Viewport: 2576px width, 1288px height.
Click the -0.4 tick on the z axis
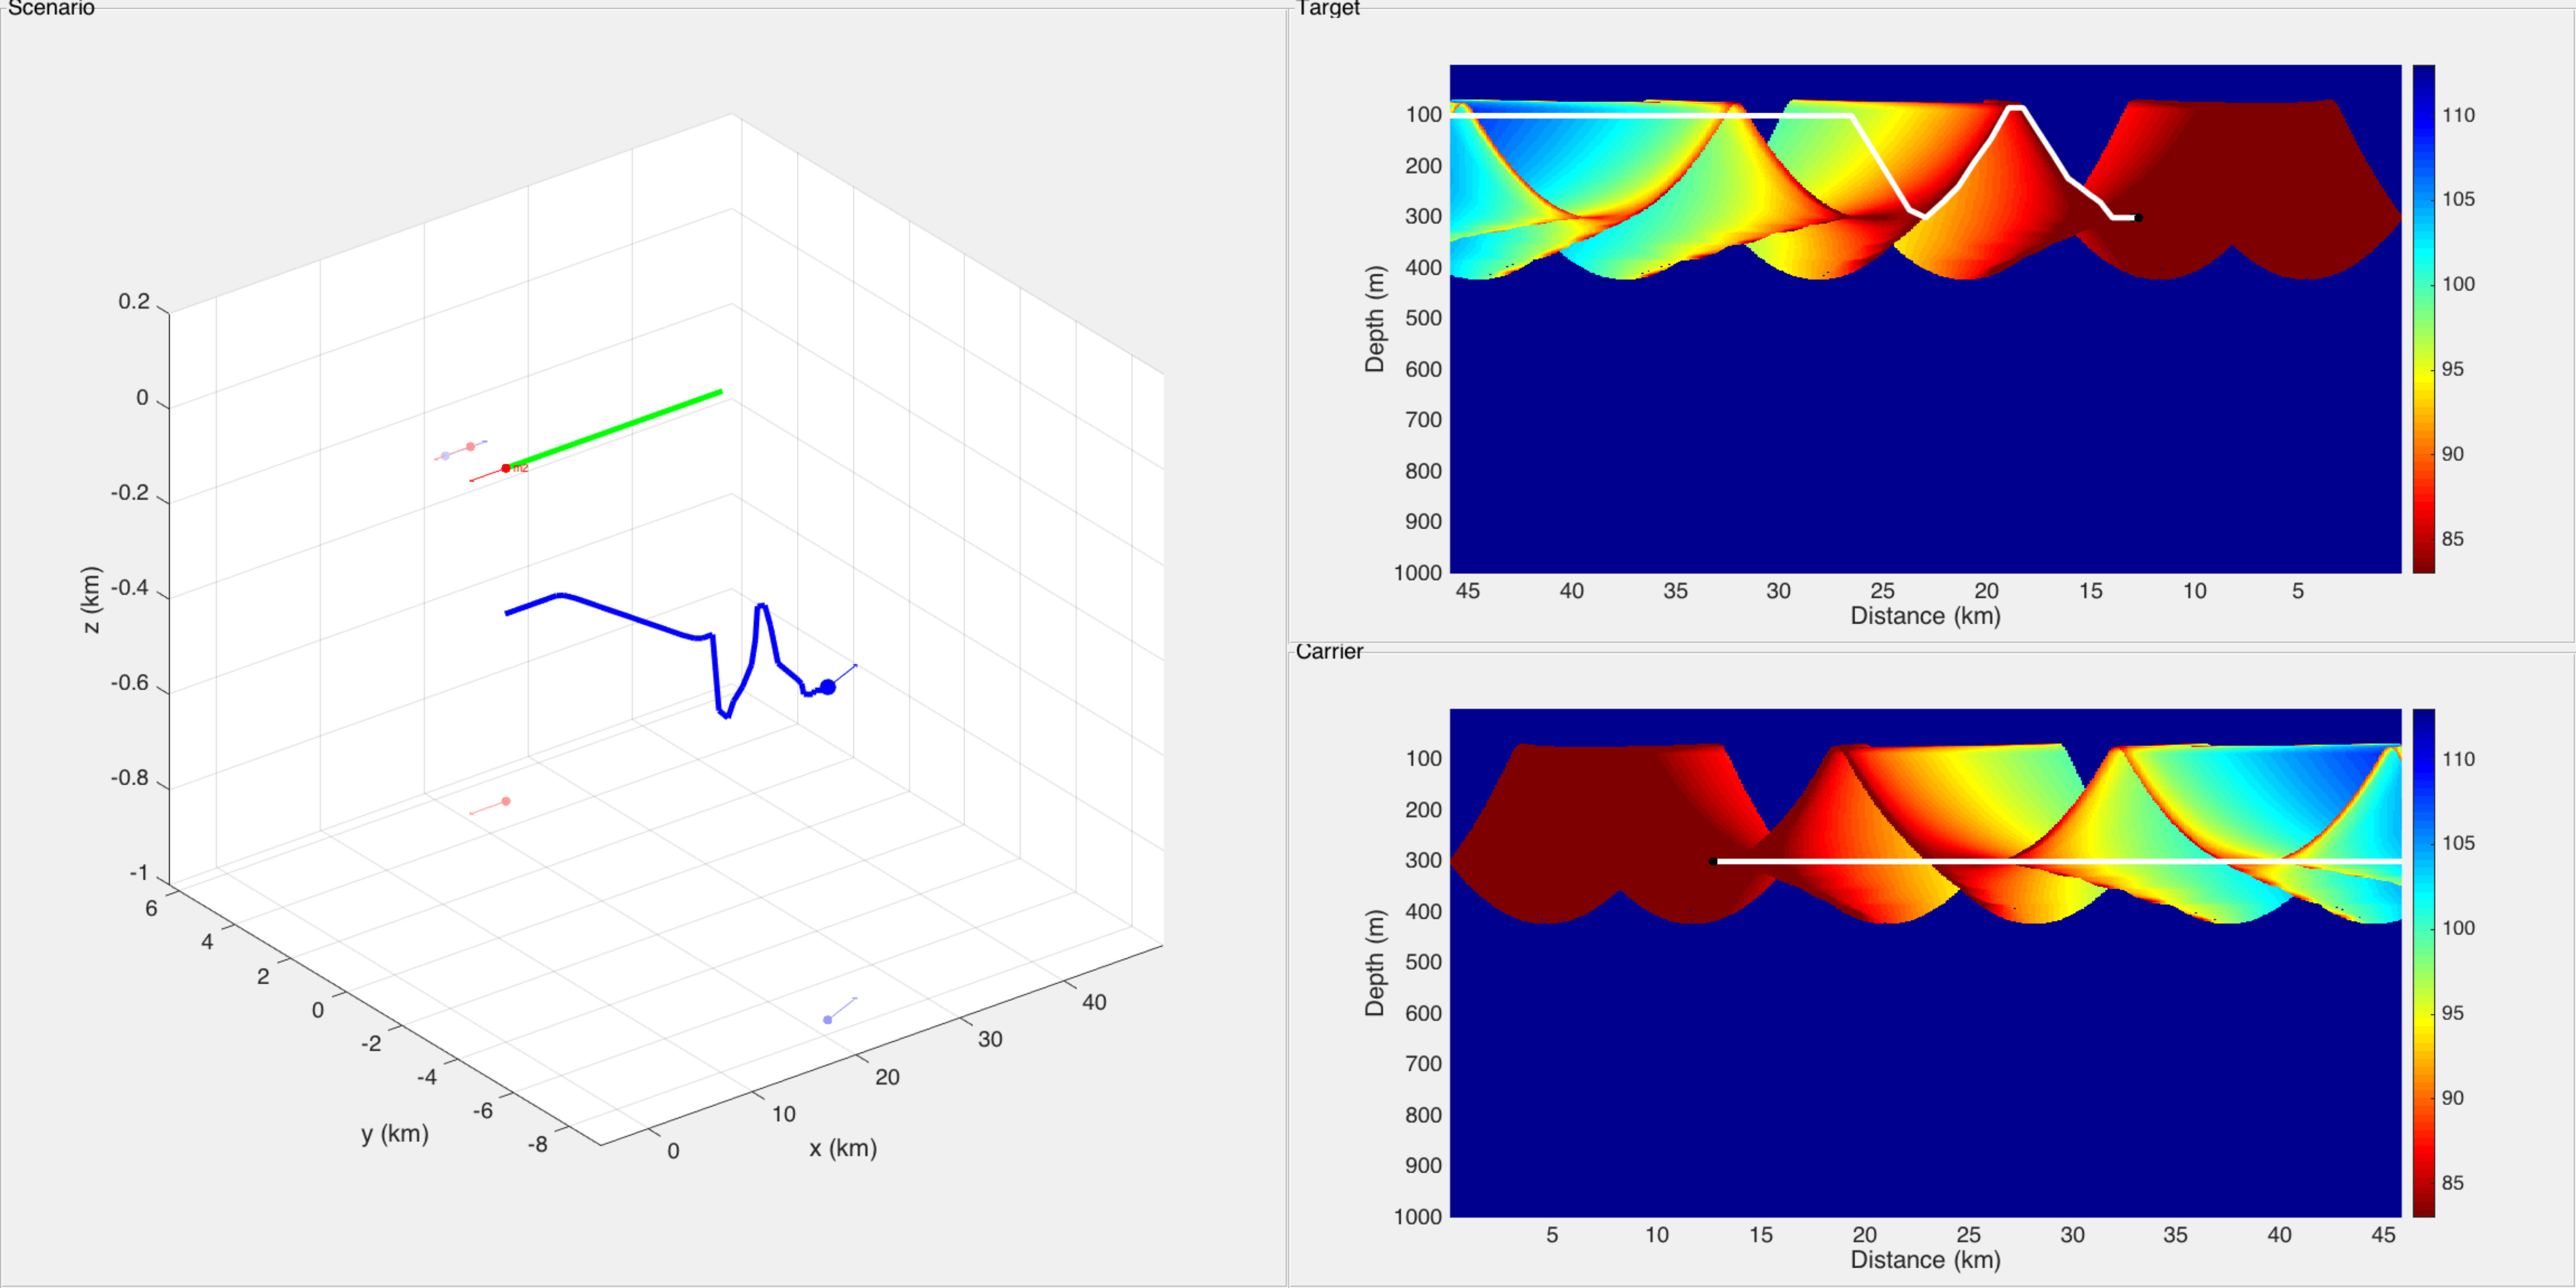(x=130, y=587)
